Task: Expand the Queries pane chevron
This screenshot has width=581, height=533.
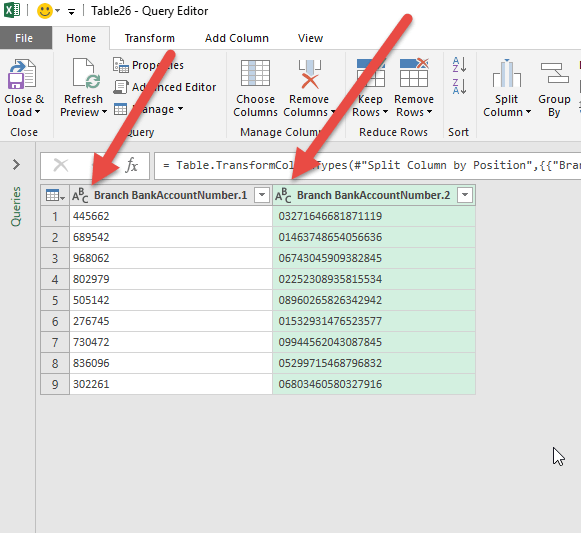Action: pyautogui.click(x=16, y=165)
